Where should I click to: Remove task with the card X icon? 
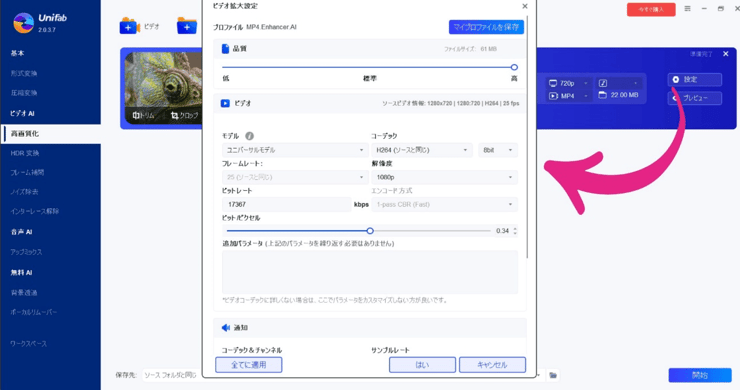[726, 54]
